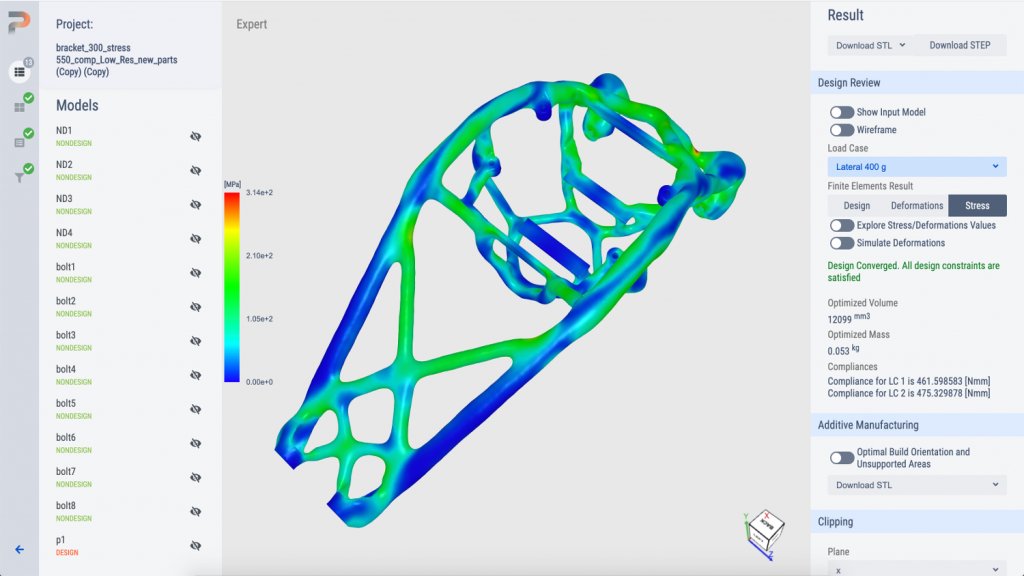Image resolution: width=1024 pixels, height=576 pixels.
Task: Open the grid step icon with green check
Action: coord(20,106)
